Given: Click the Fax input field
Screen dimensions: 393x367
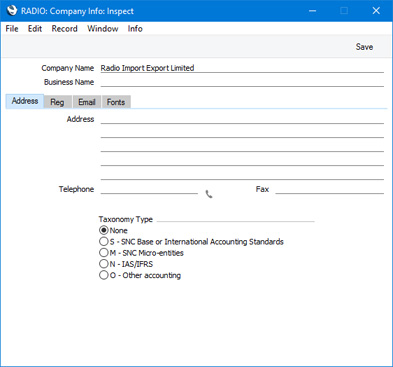Looking at the screenshot, I should [x=330, y=189].
